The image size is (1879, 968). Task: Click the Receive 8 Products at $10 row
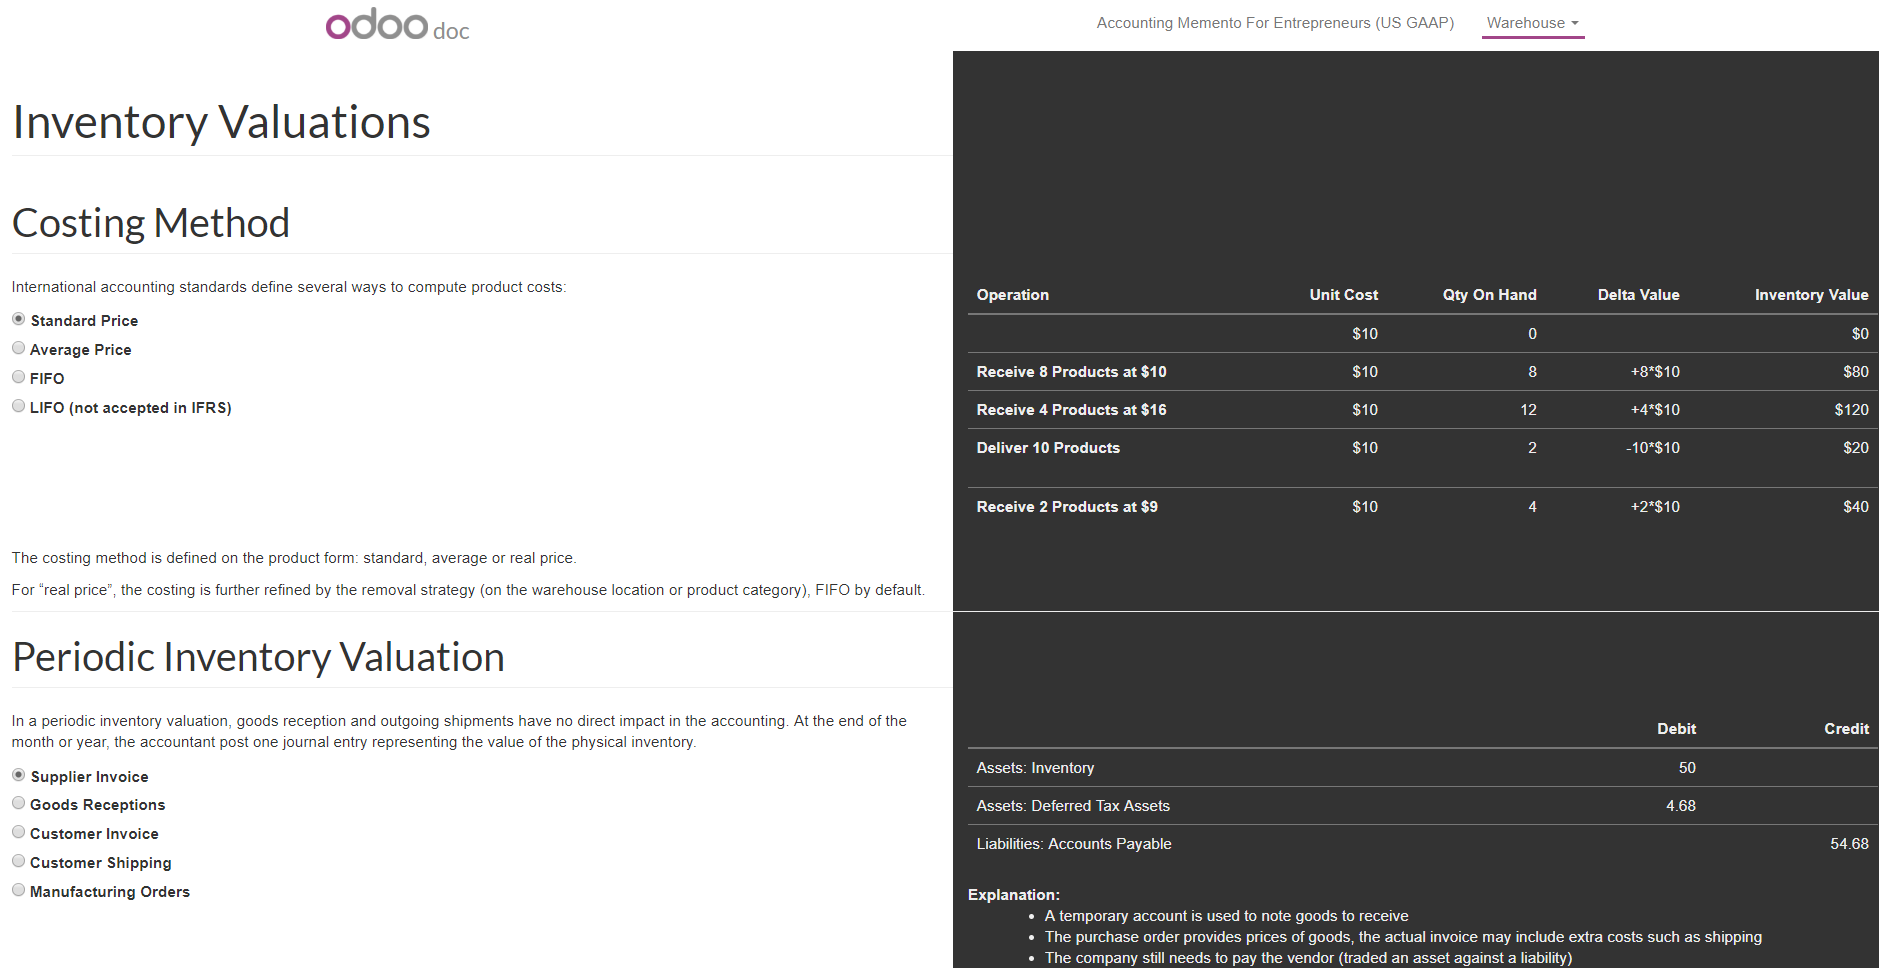(x=1071, y=372)
